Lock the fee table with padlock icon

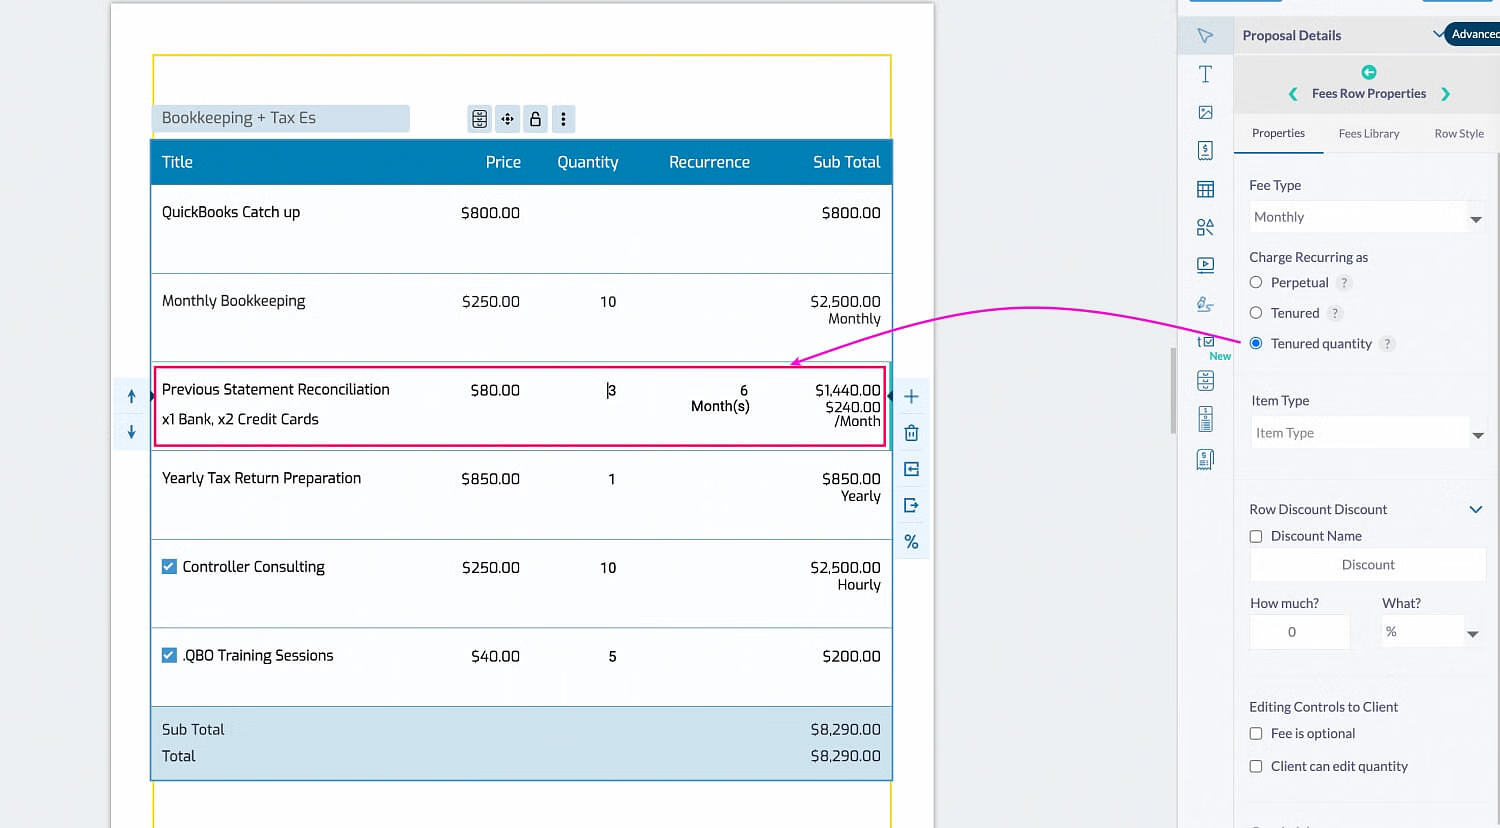coord(535,119)
